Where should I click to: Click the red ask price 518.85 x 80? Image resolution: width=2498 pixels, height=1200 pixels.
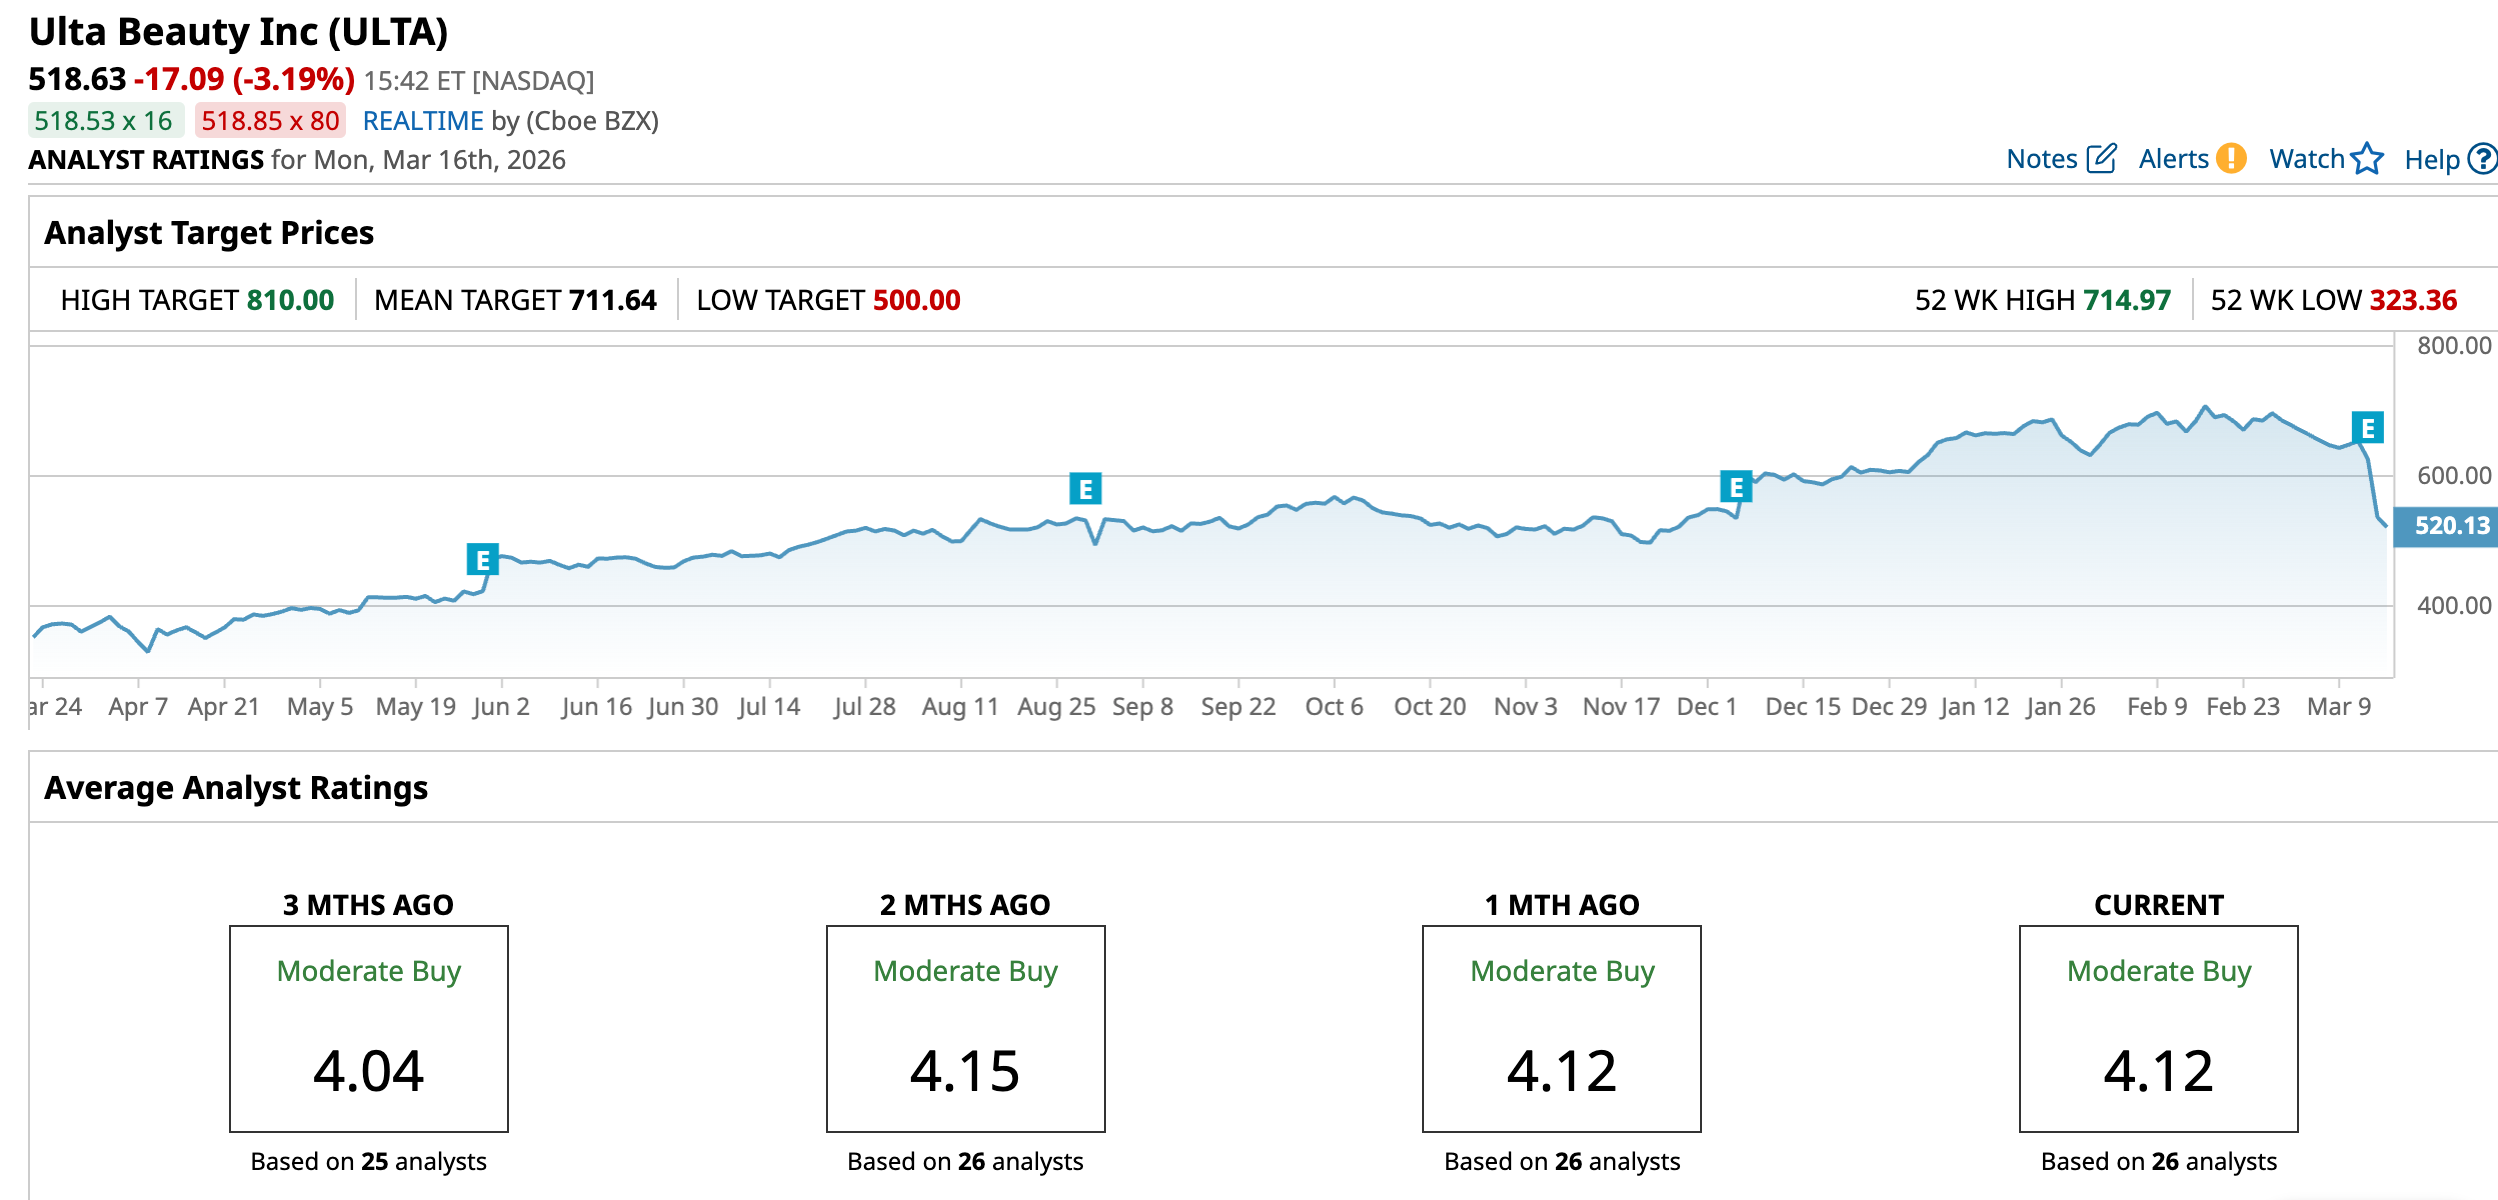coord(270,121)
